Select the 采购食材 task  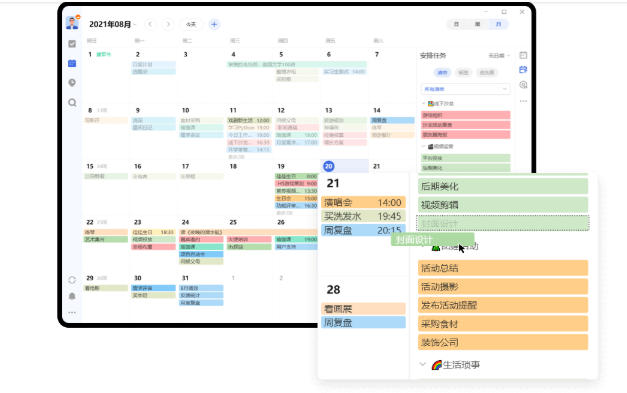point(503,324)
